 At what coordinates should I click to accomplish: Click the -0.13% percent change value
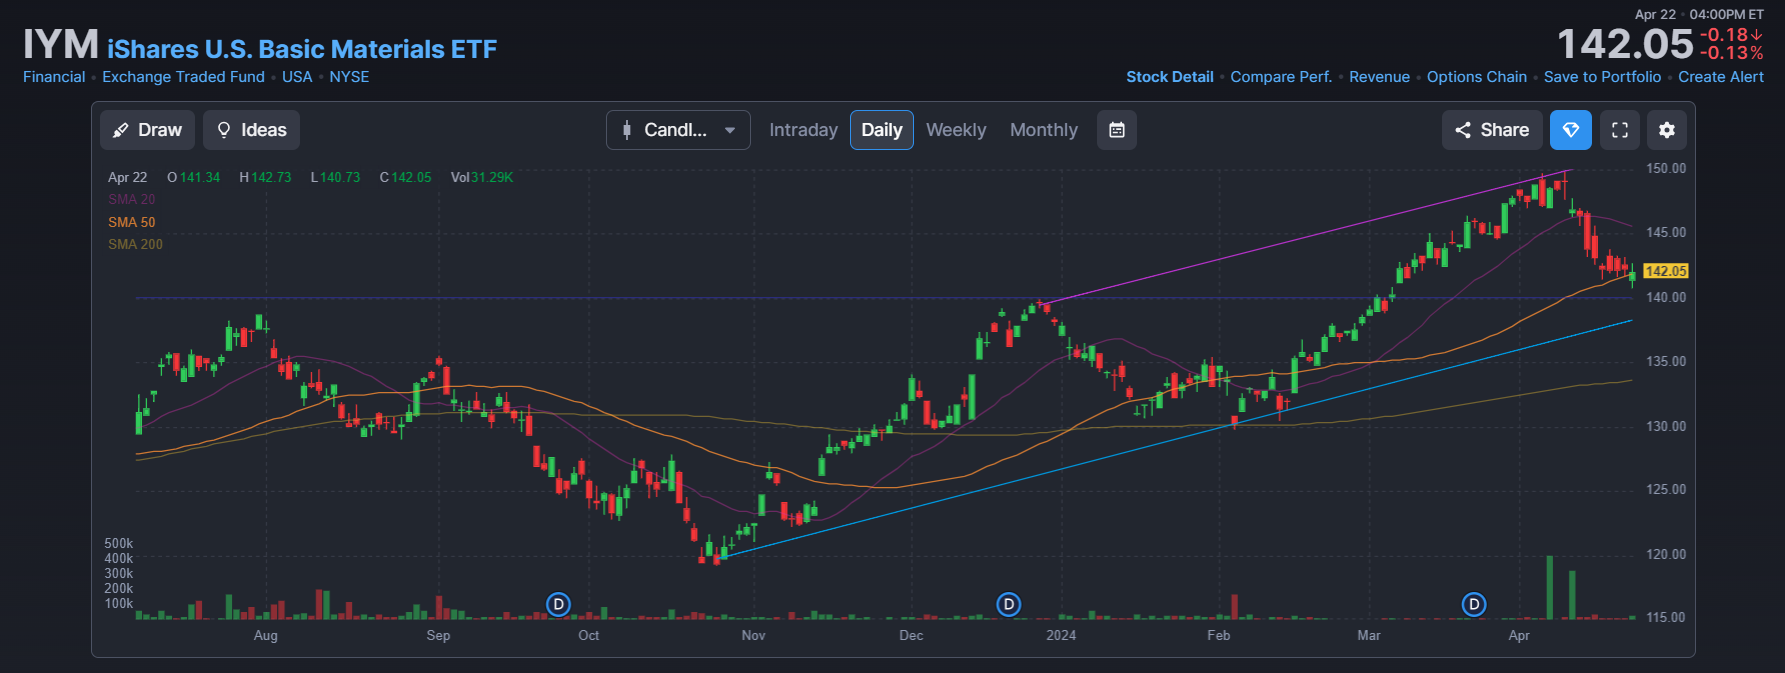[1732, 53]
